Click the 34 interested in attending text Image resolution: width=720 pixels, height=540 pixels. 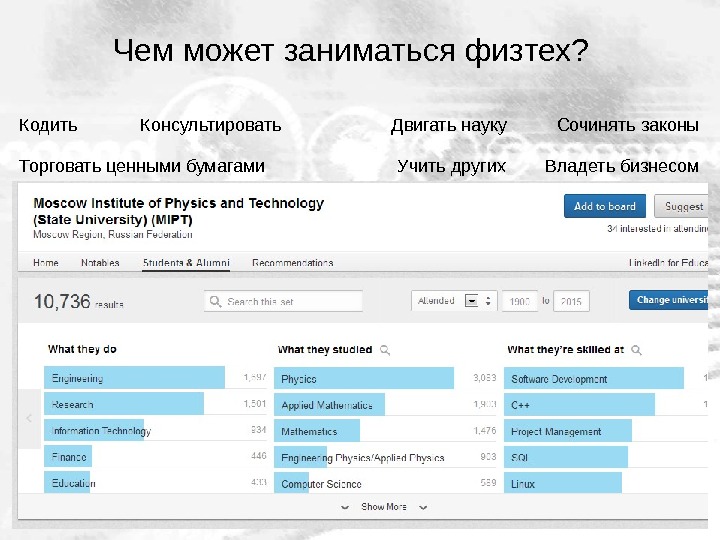[657, 228]
